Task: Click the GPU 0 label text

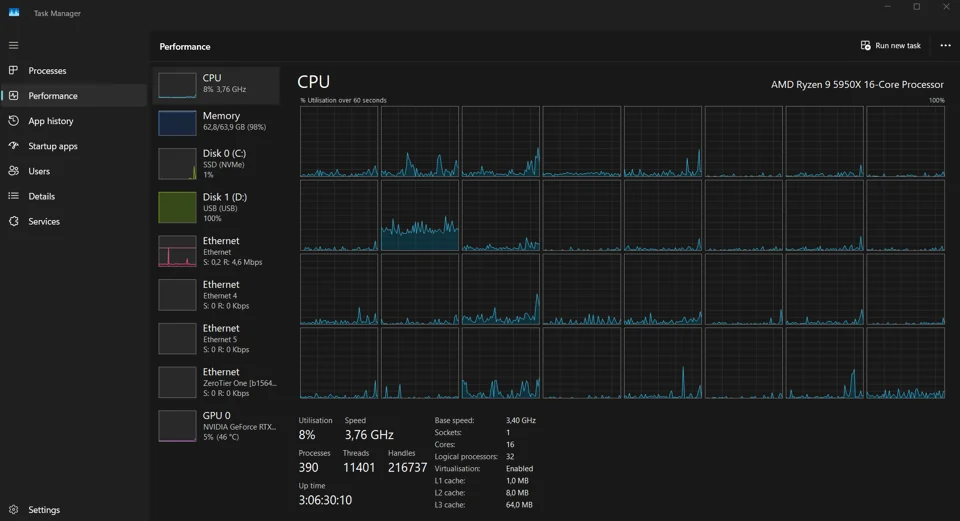Action: (217, 415)
